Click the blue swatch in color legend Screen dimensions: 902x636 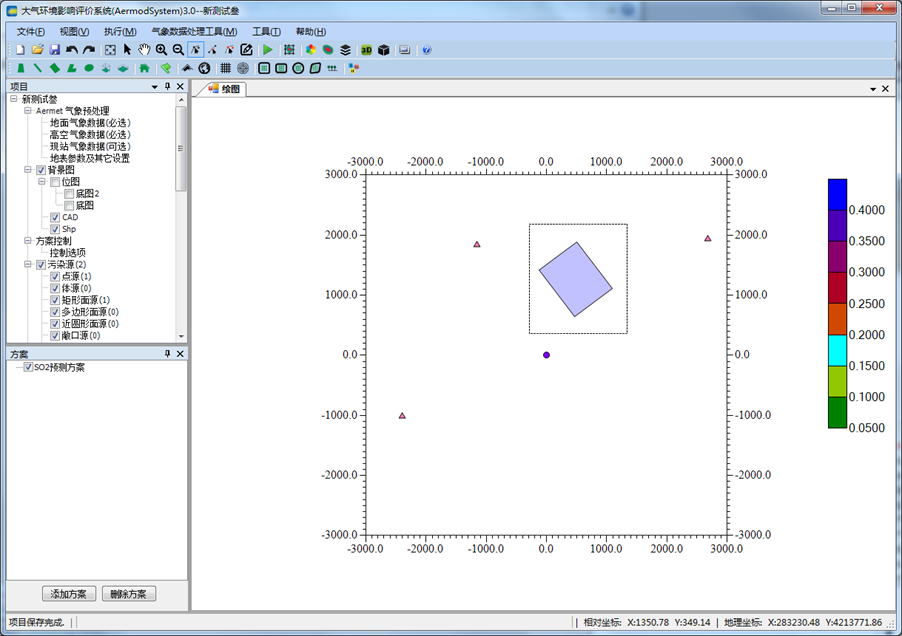(x=837, y=194)
